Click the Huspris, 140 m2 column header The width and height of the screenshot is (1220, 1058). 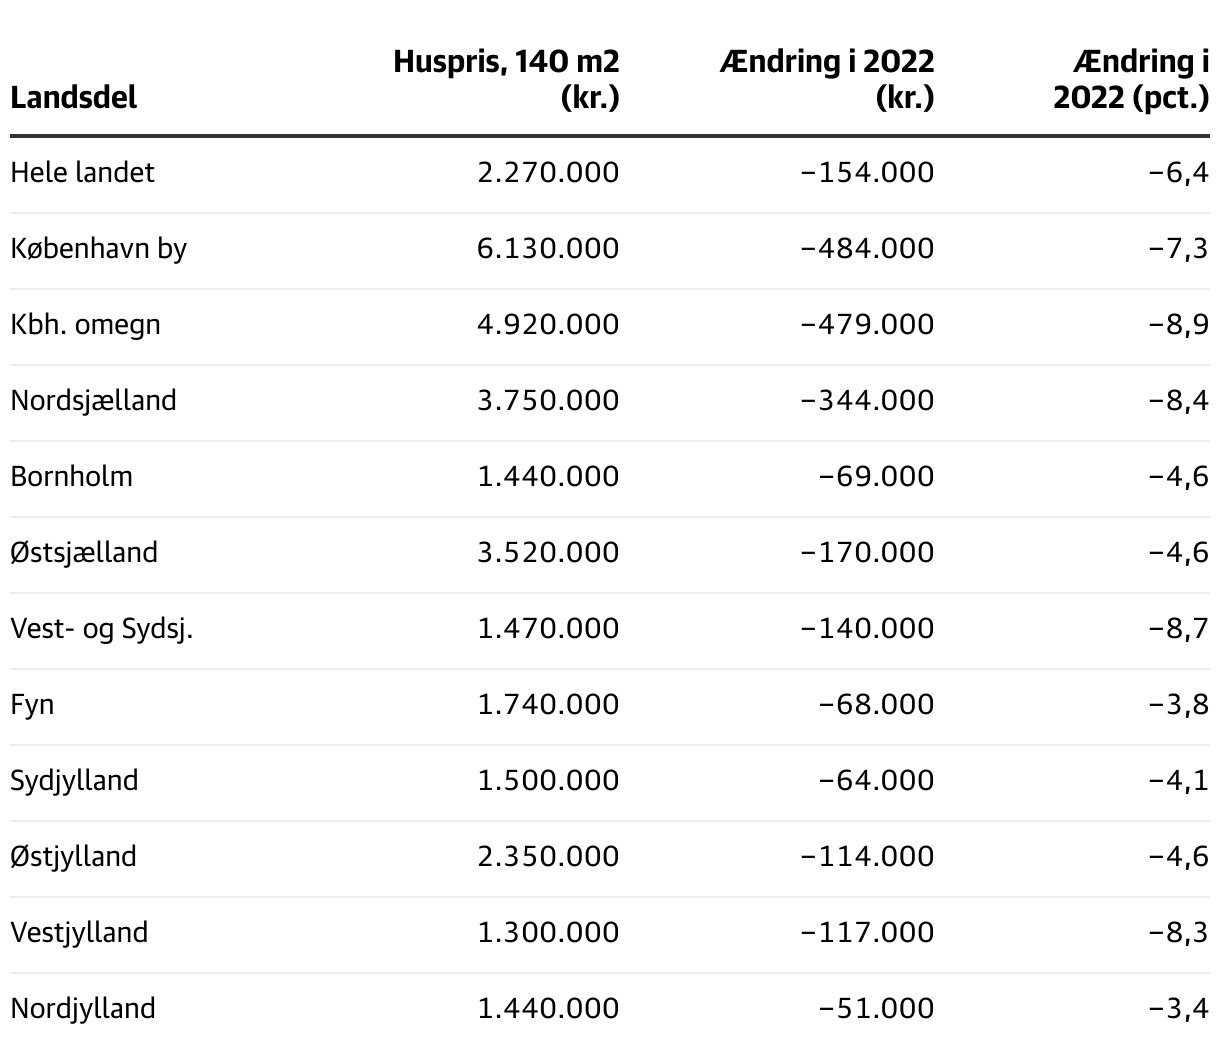coord(506,79)
